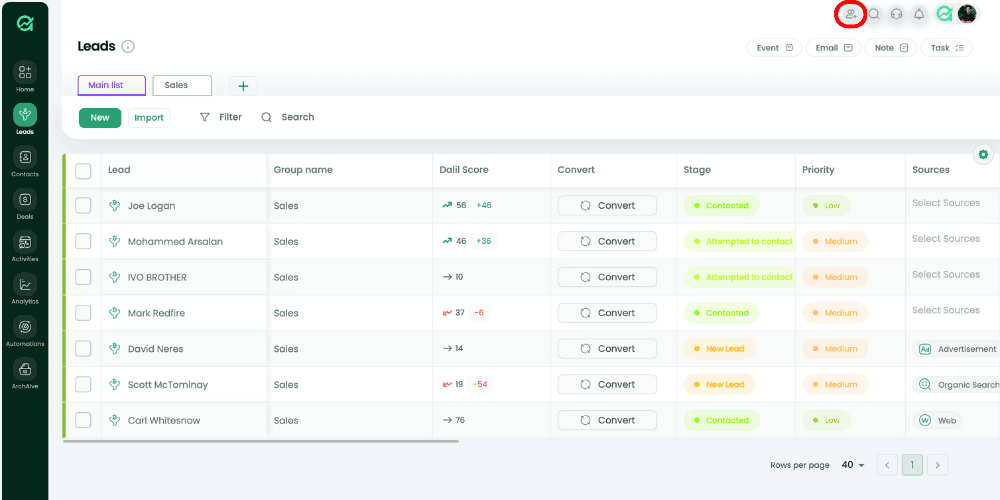
Task: Open ArchAIve in the sidebar
Action: click(25, 374)
